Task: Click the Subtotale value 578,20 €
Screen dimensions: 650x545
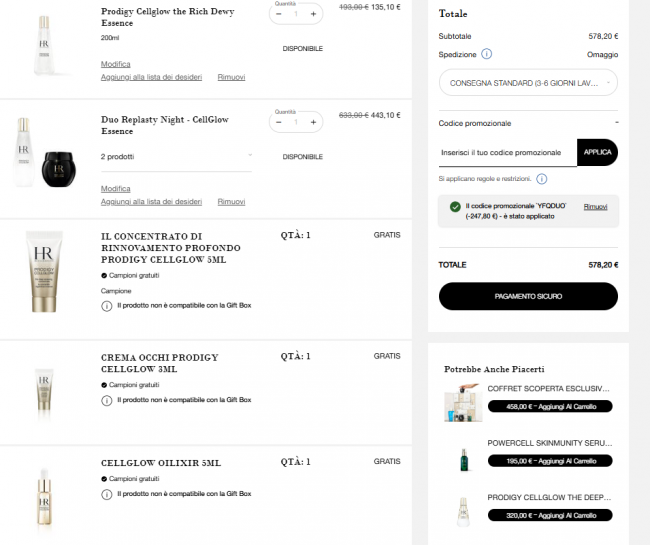Action: click(x=603, y=36)
